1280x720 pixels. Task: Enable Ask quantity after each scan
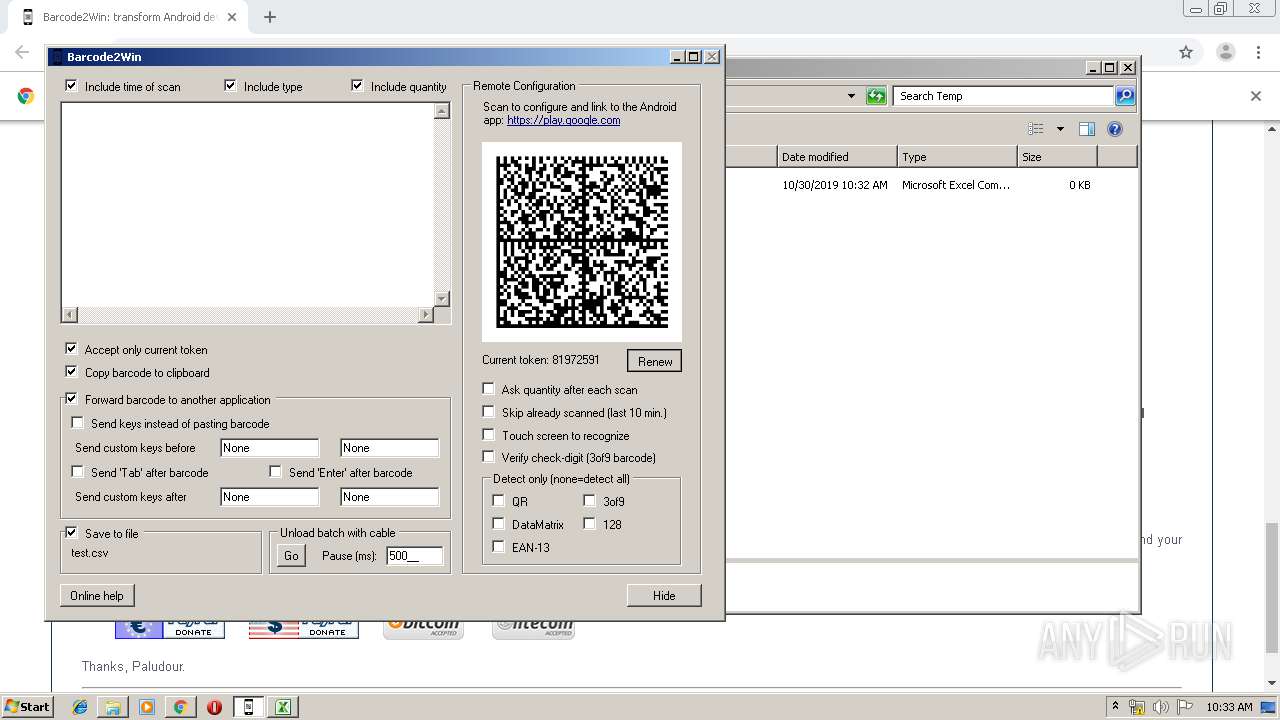point(488,389)
